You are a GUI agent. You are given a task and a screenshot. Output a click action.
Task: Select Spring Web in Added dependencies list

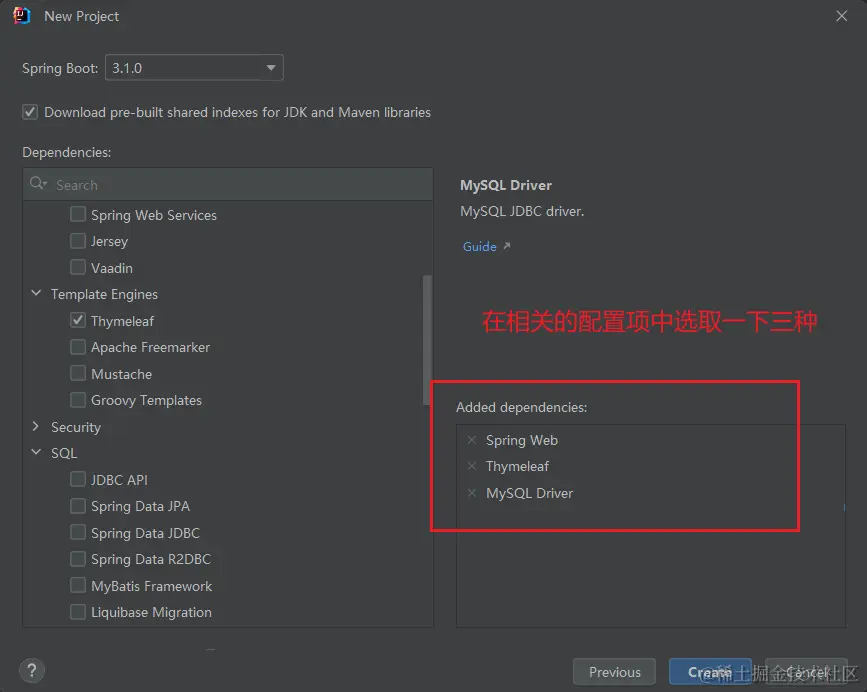522,441
